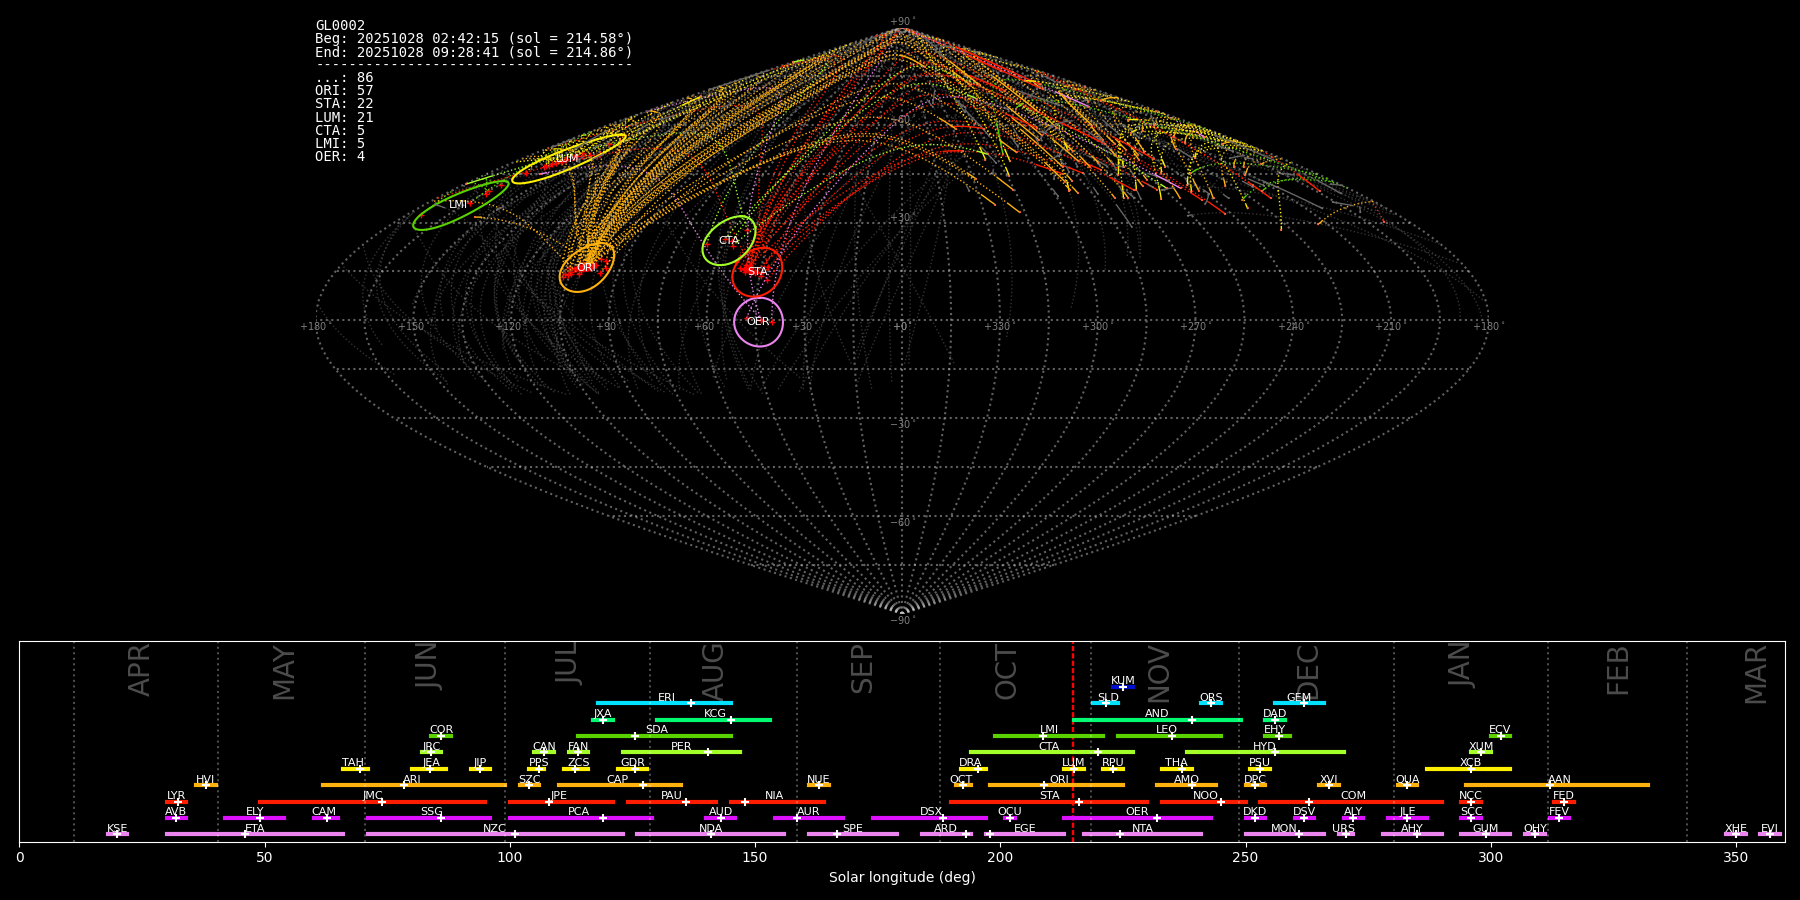1800x900 pixels.
Task: Click the OCT month label in timeline
Action: coord(1006,672)
